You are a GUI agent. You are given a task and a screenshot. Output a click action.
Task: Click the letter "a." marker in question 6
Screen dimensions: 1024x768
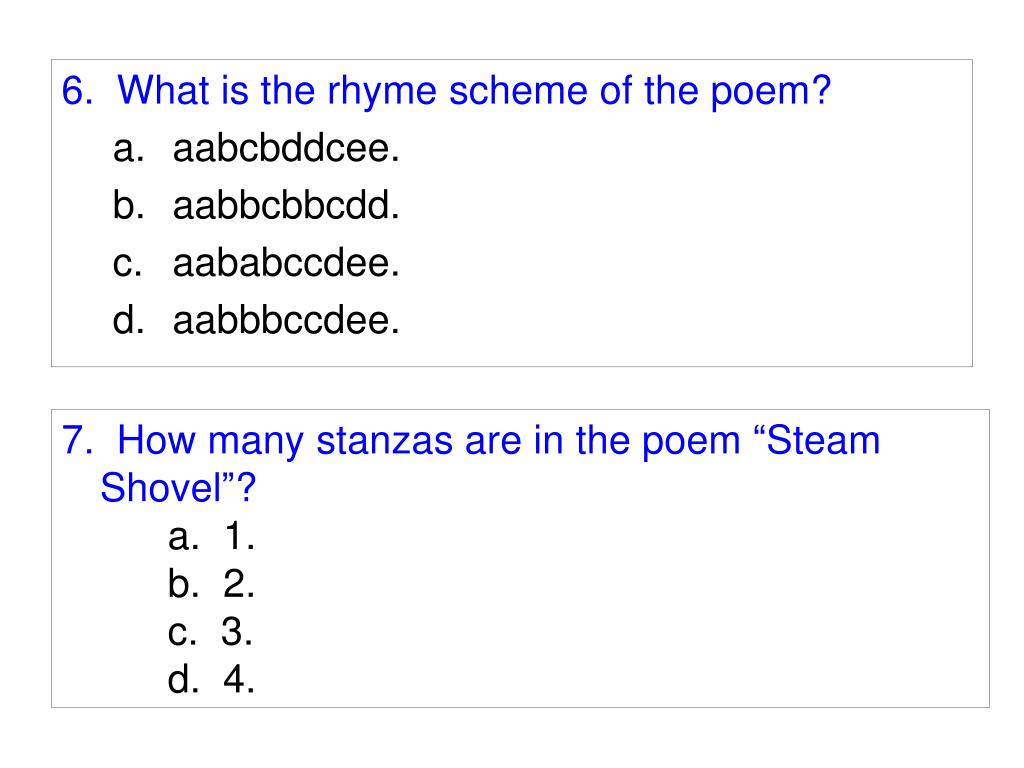click(128, 150)
